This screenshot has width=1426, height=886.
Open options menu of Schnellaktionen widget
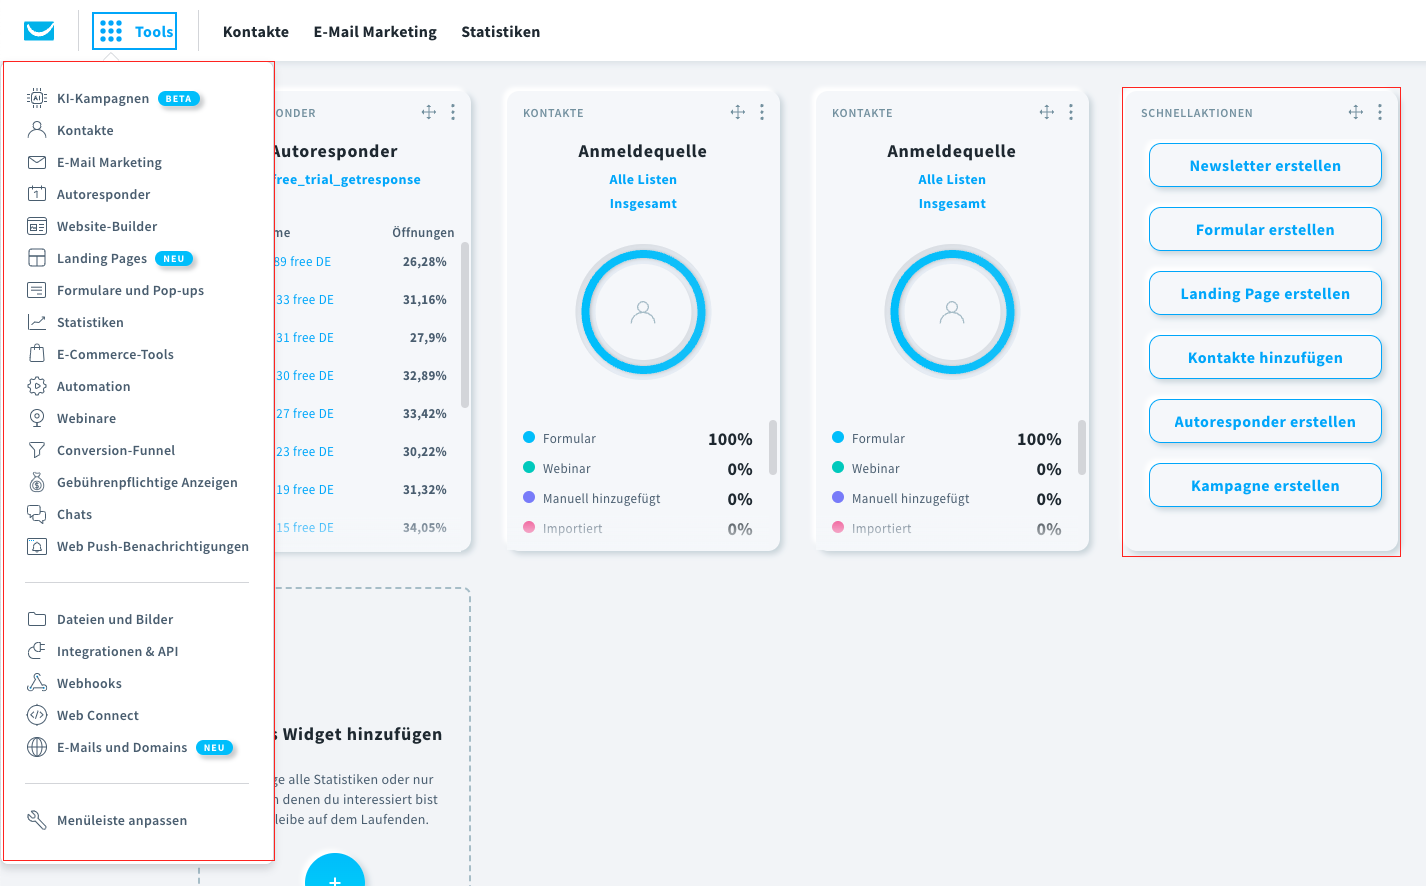coord(1380,112)
